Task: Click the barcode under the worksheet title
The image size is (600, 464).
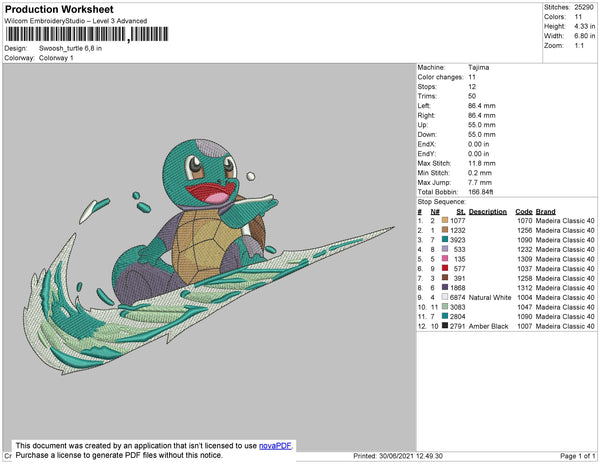Action: pyautogui.click(x=87, y=34)
